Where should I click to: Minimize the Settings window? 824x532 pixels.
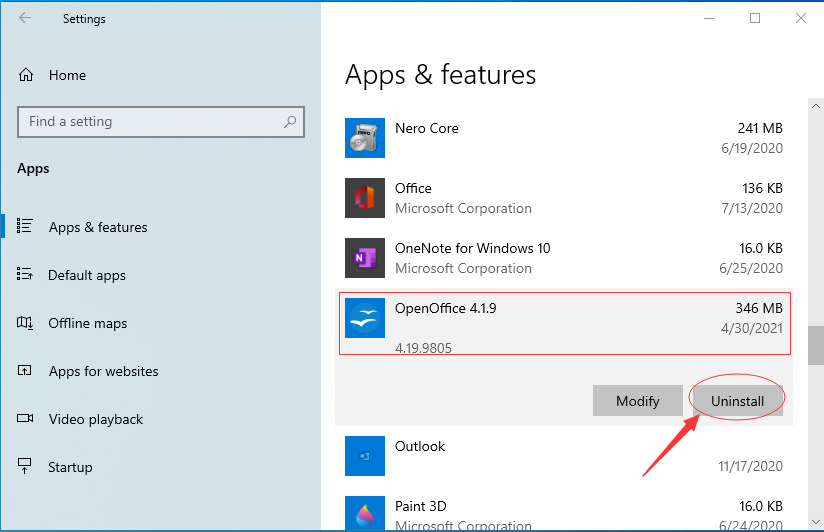(x=709, y=18)
